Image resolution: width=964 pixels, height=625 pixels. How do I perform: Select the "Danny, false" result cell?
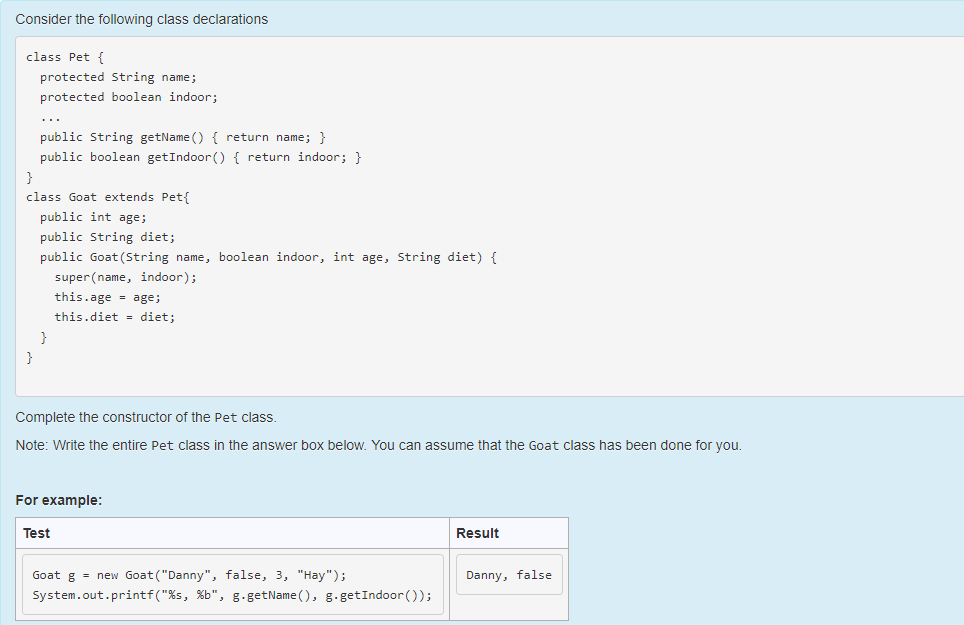point(510,574)
